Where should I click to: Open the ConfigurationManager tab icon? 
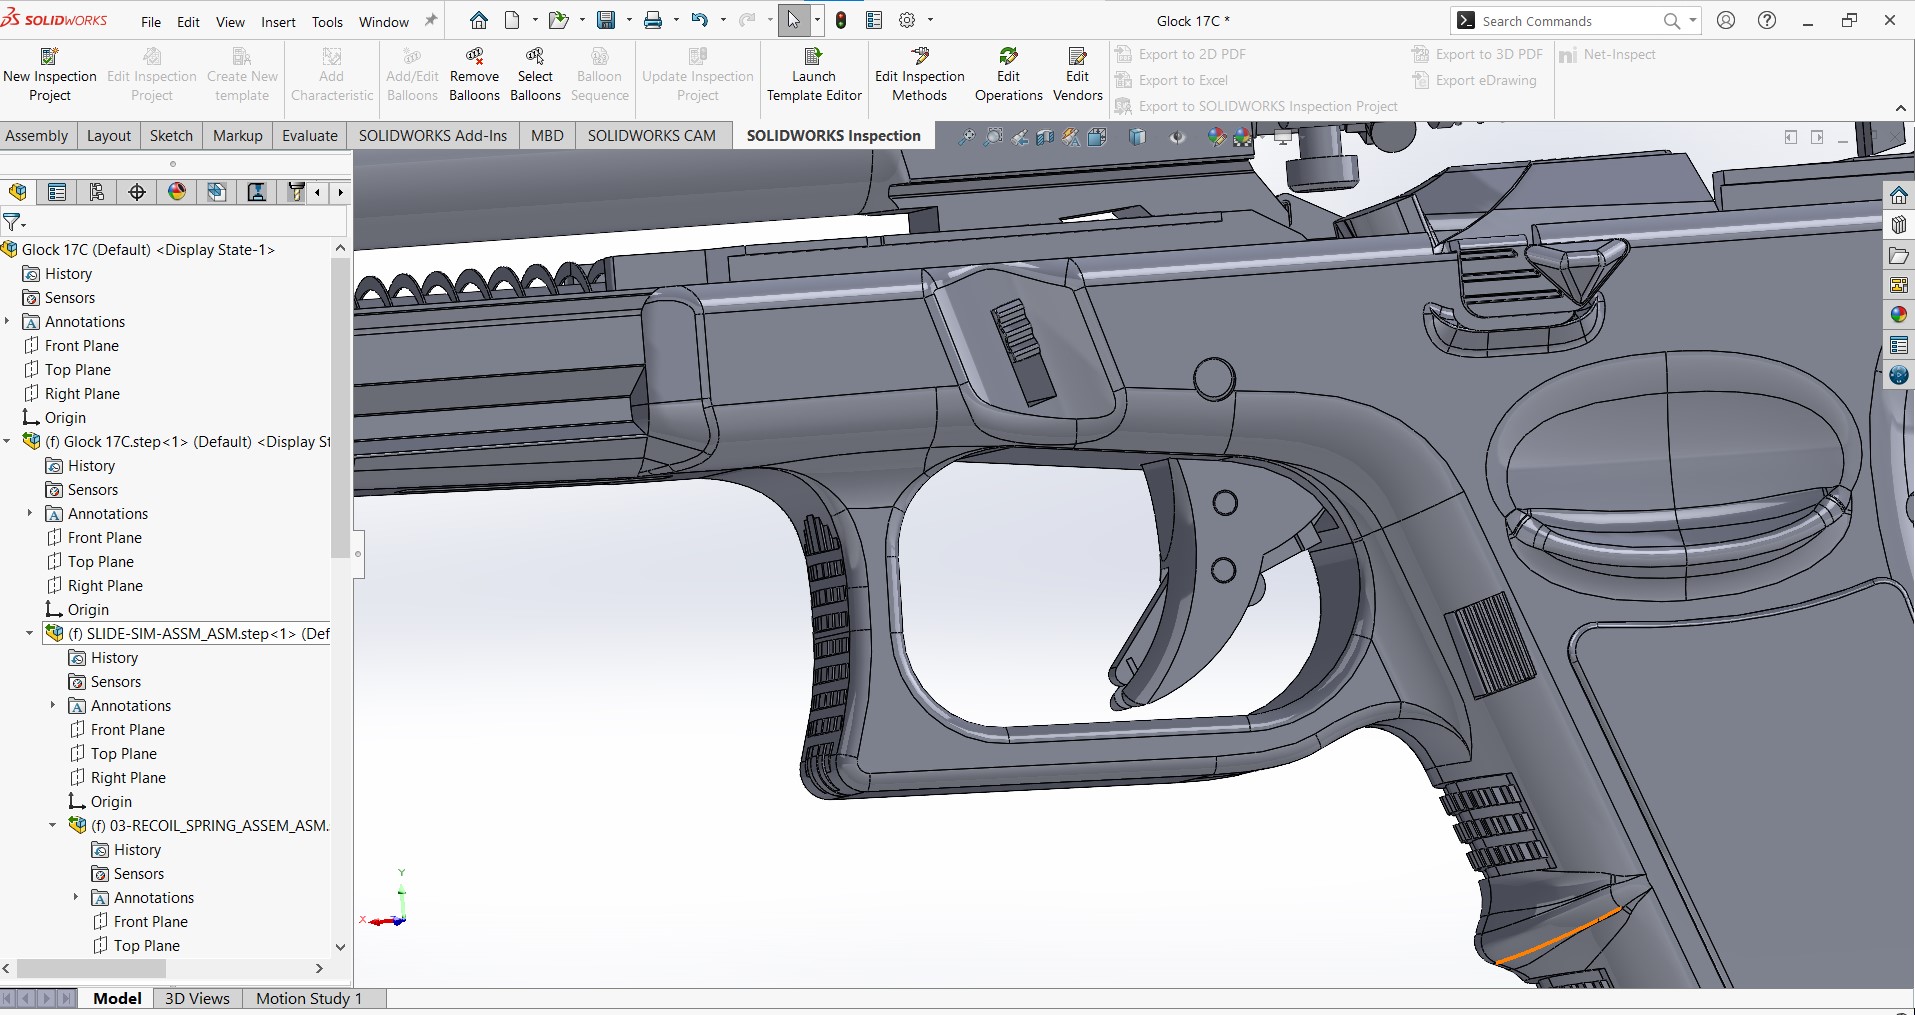tap(97, 192)
